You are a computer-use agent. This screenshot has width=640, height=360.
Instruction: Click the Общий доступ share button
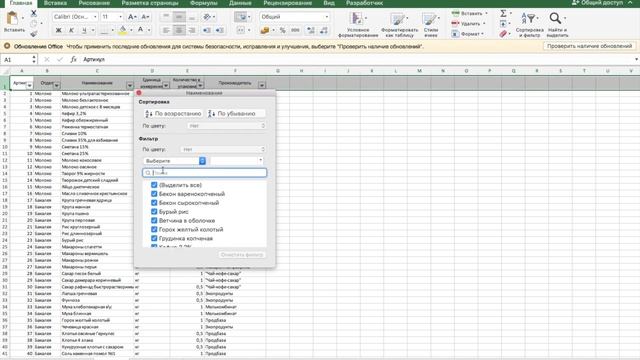(597, 3)
